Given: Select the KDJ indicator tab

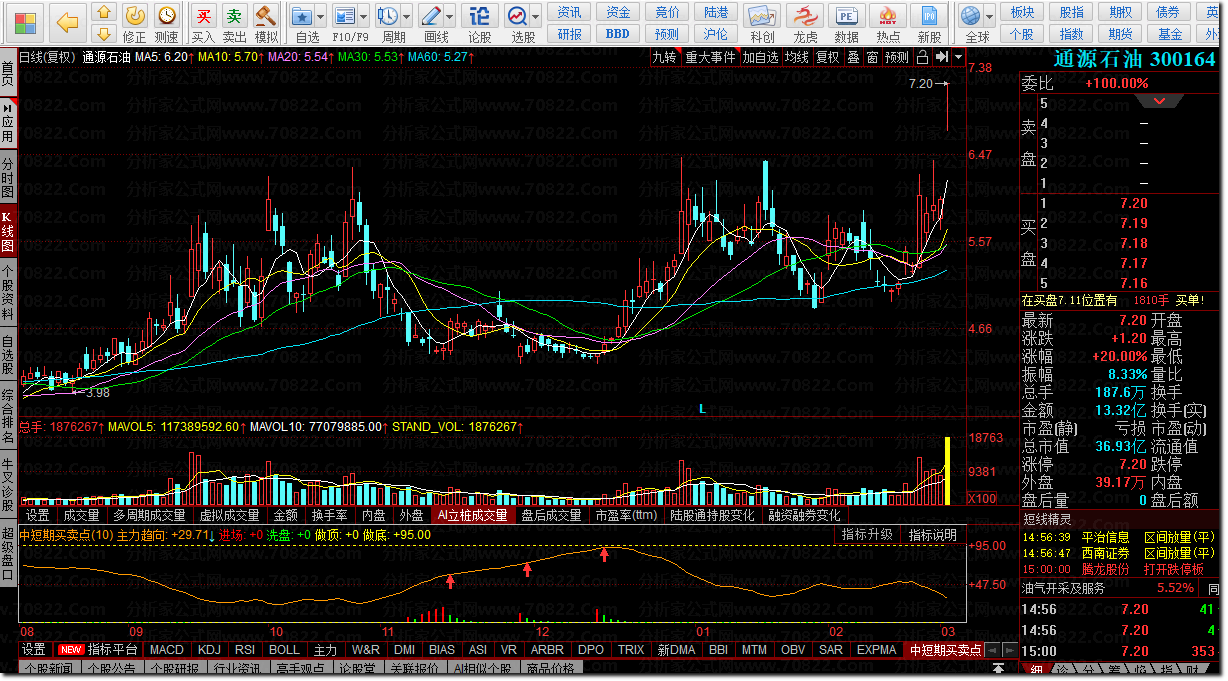Looking at the screenshot, I should coord(209,650).
